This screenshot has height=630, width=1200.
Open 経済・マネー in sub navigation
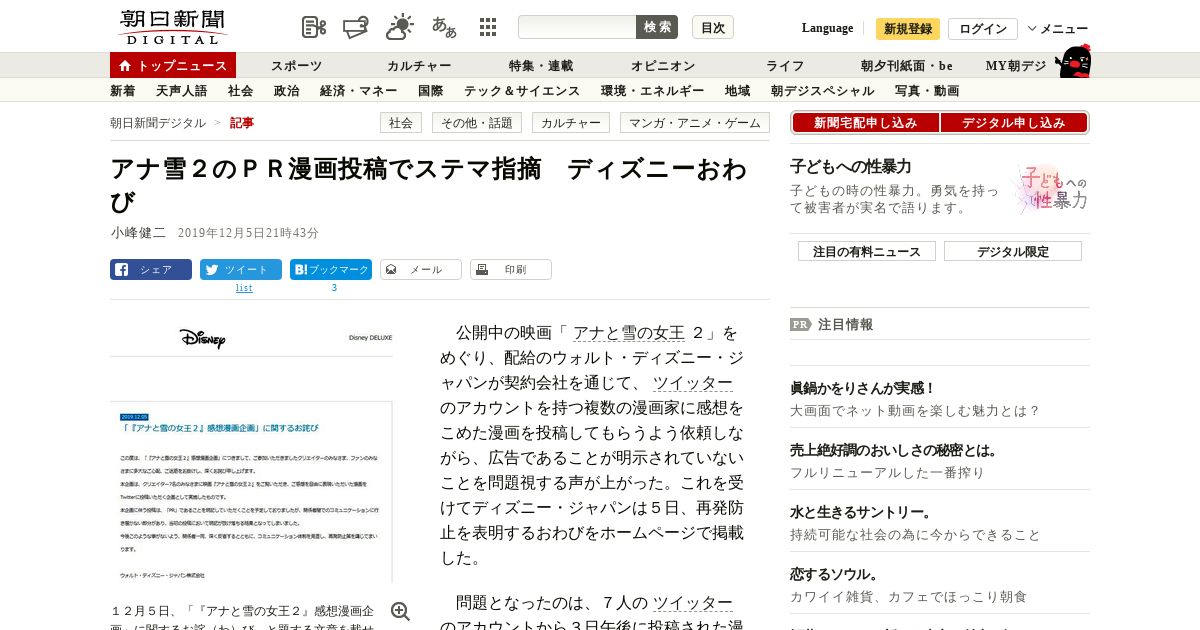tap(359, 91)
